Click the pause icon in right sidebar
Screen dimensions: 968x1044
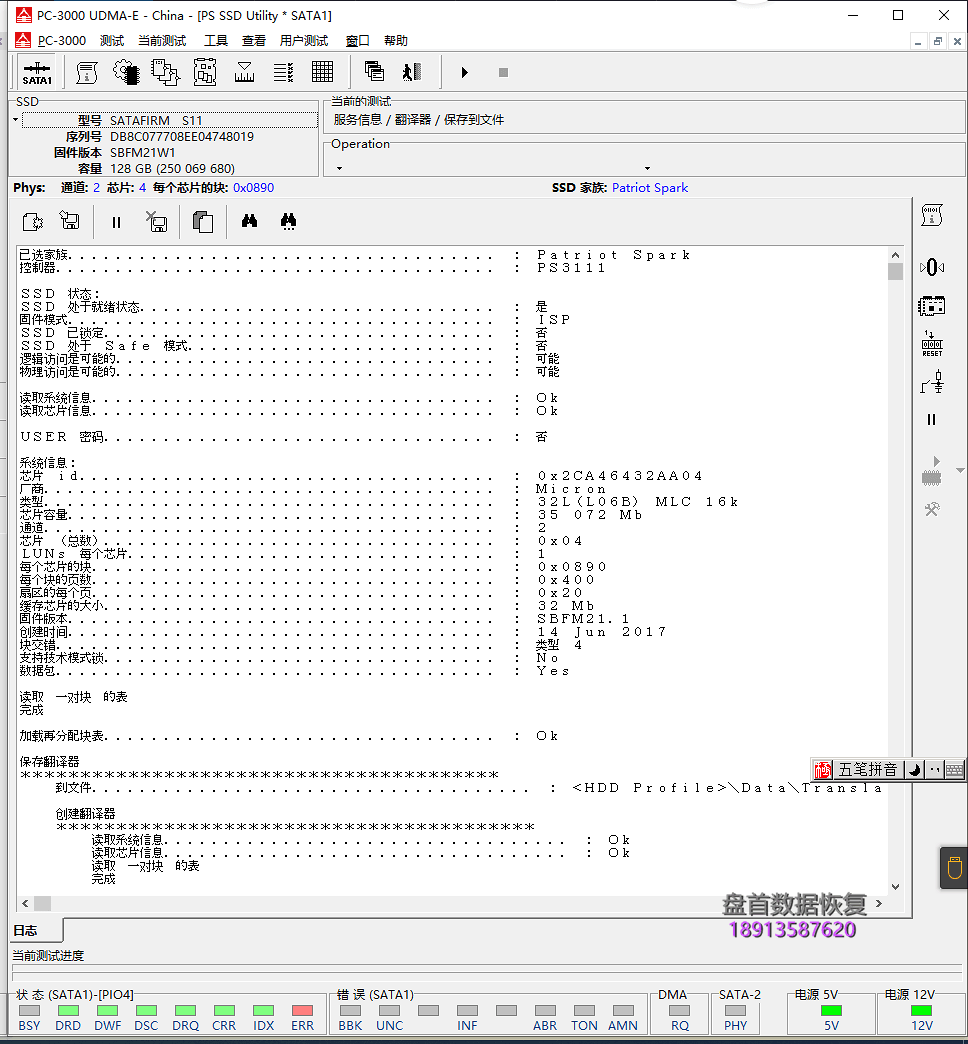(931, 419)
